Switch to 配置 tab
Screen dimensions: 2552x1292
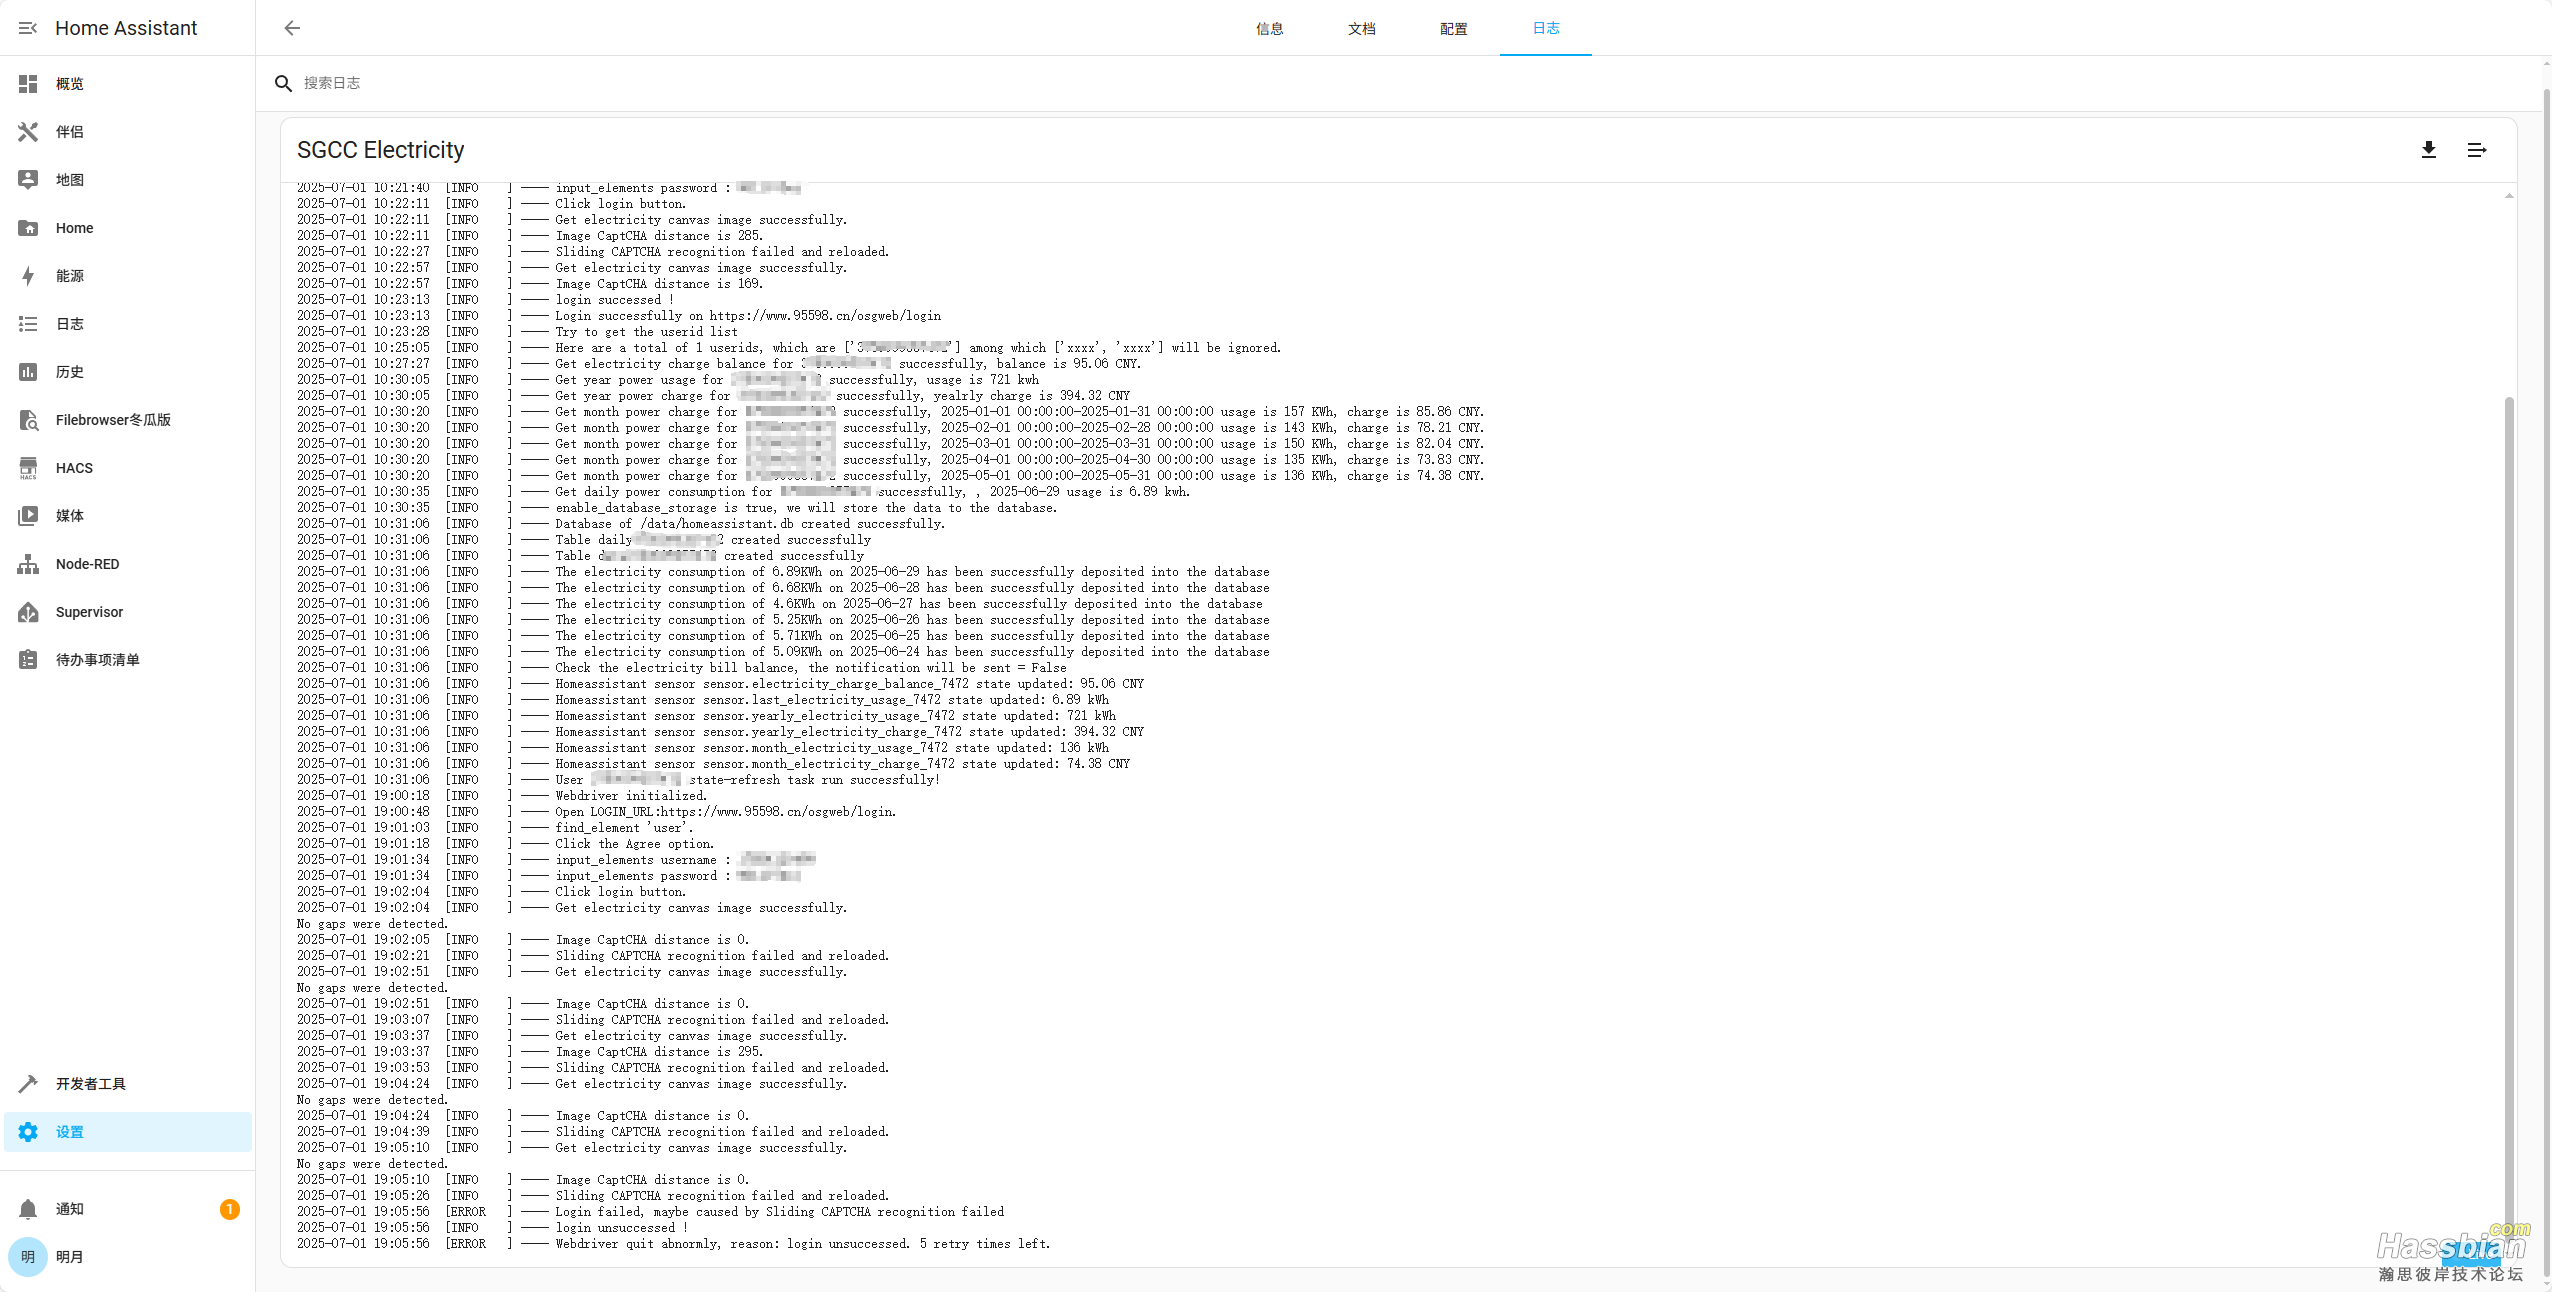tap(1454, 28)
